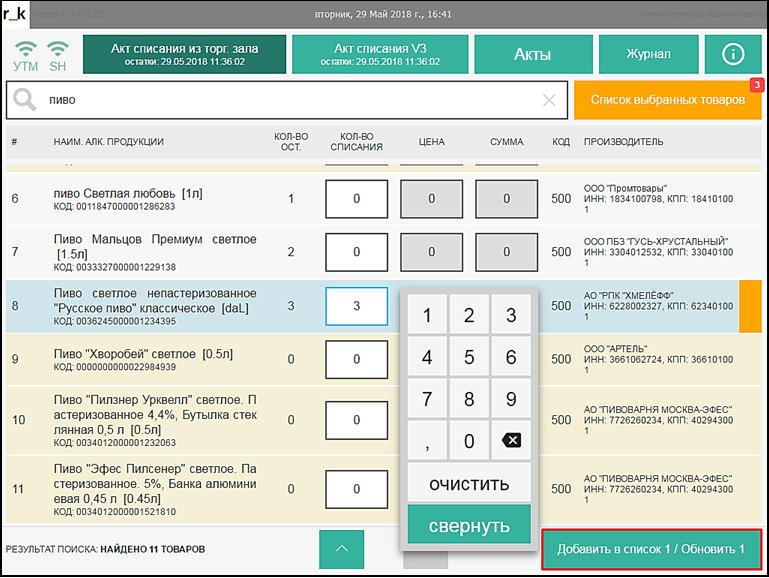Screen dimensions: 769x578
Task: Open the Список выбранных товаров list
Action: tap(667, 100)
